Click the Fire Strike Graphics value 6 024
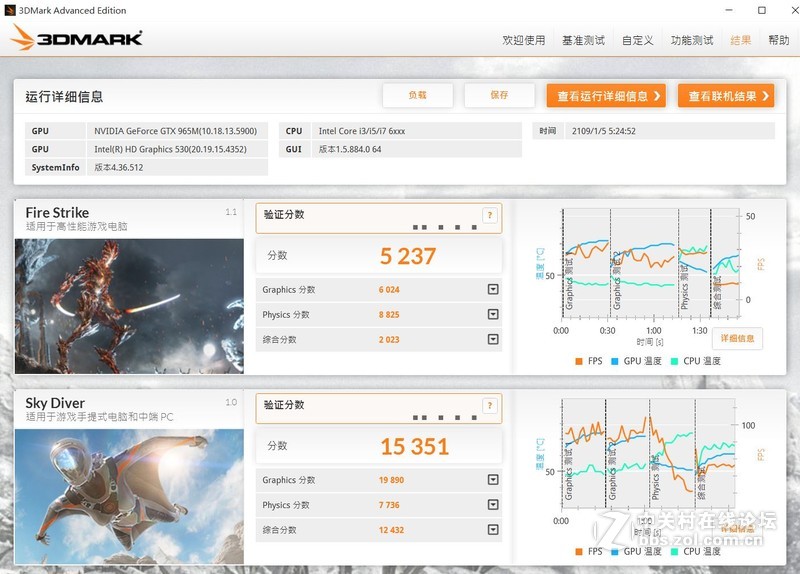 (389, 290)
